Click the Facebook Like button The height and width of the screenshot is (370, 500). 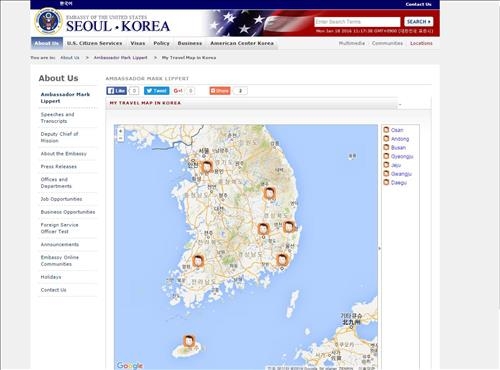pyautogui.click(x=116, y=91)
